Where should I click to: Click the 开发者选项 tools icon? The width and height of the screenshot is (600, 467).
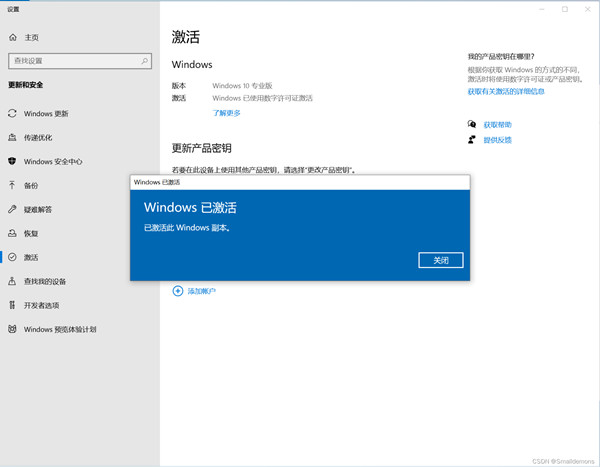(12, 305)
